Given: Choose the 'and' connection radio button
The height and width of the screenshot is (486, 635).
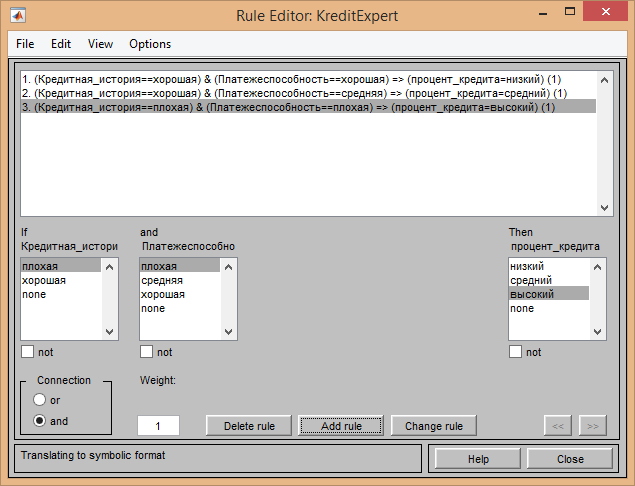Looking at the screenshot, I should (39, 421).
